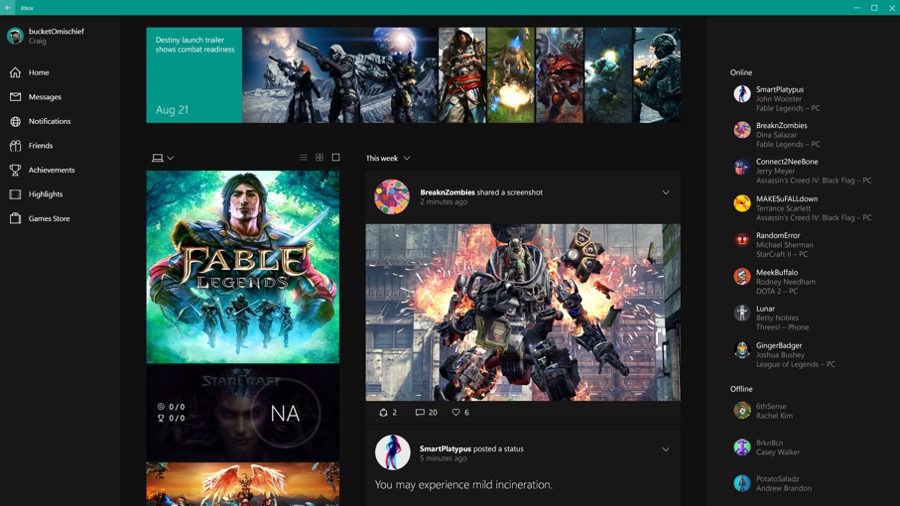Click 'Threes! – Phone' status text
Viewport: 900px width, 506px height.
(782, 327)
